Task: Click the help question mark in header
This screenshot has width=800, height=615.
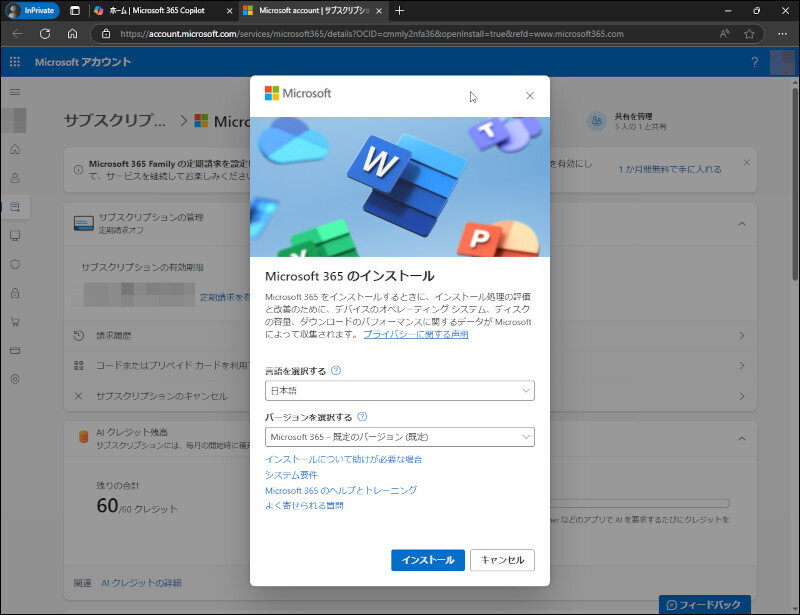Action: (x=754, y=62)
